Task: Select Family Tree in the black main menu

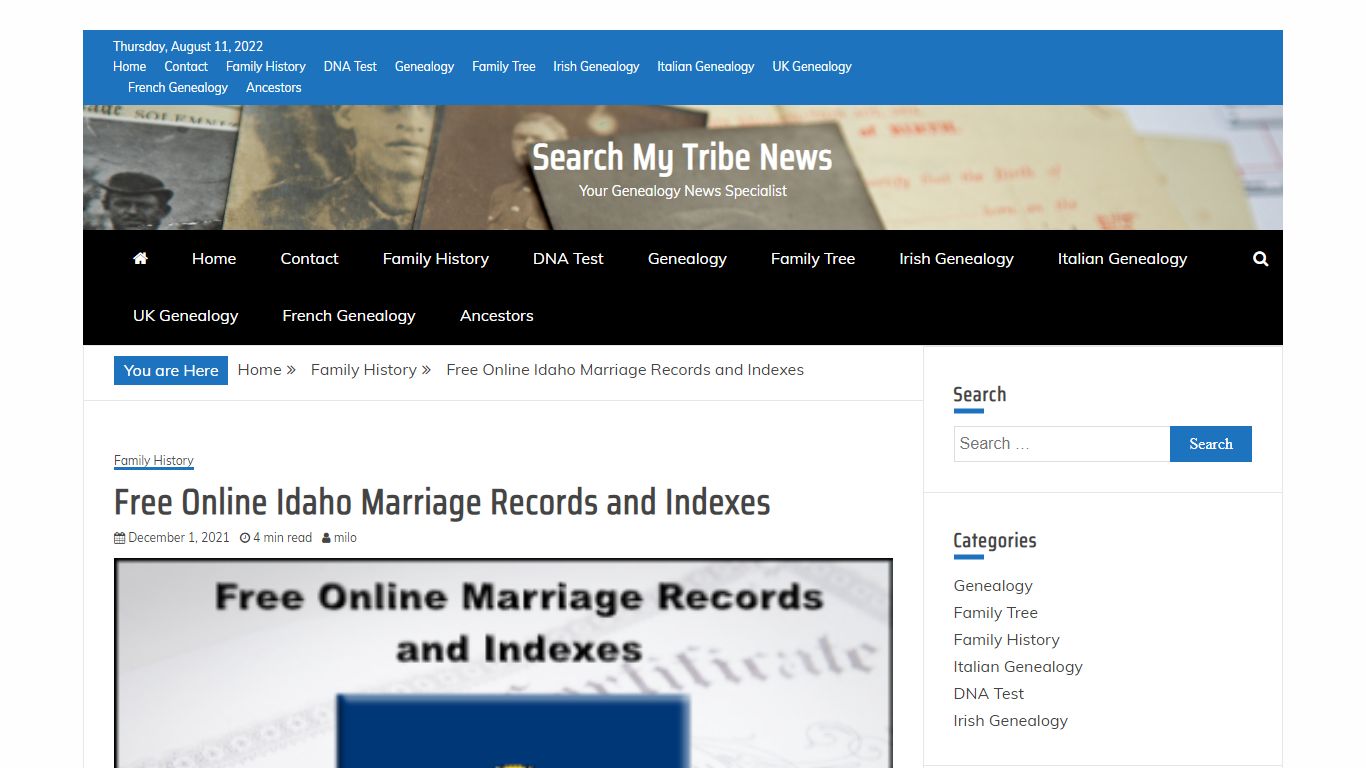Action: (x=813, y=258)
